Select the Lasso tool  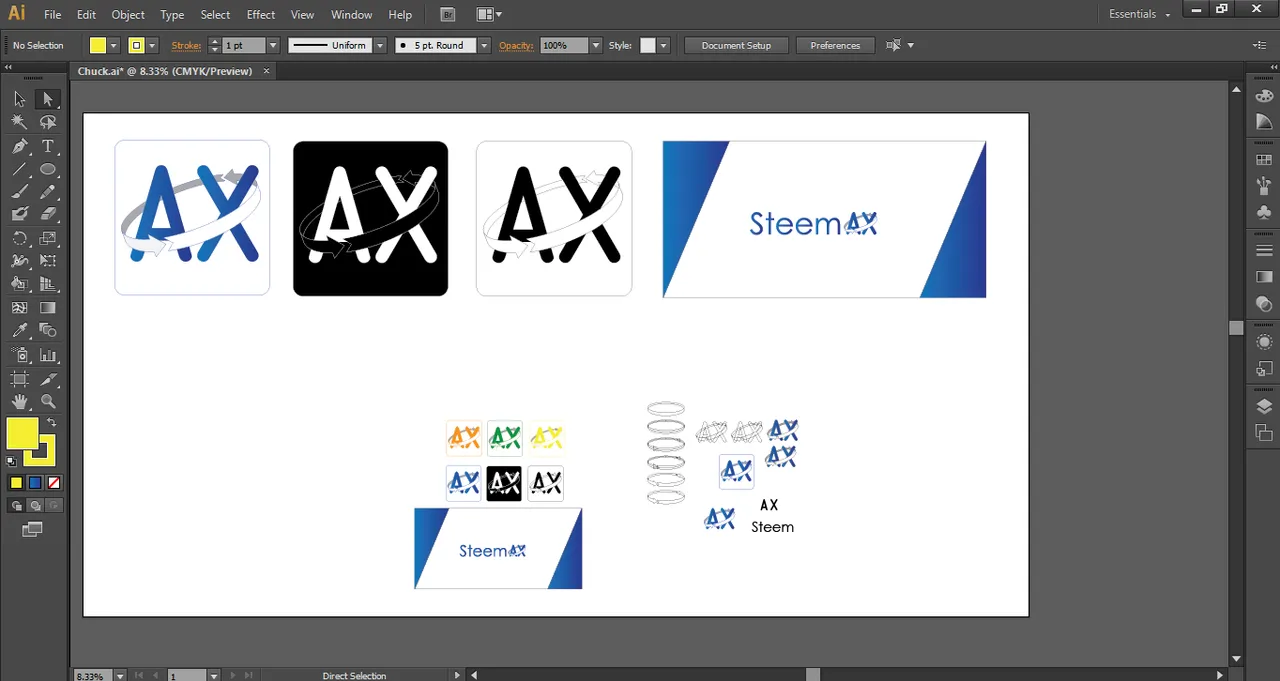(x=47, y=122)
